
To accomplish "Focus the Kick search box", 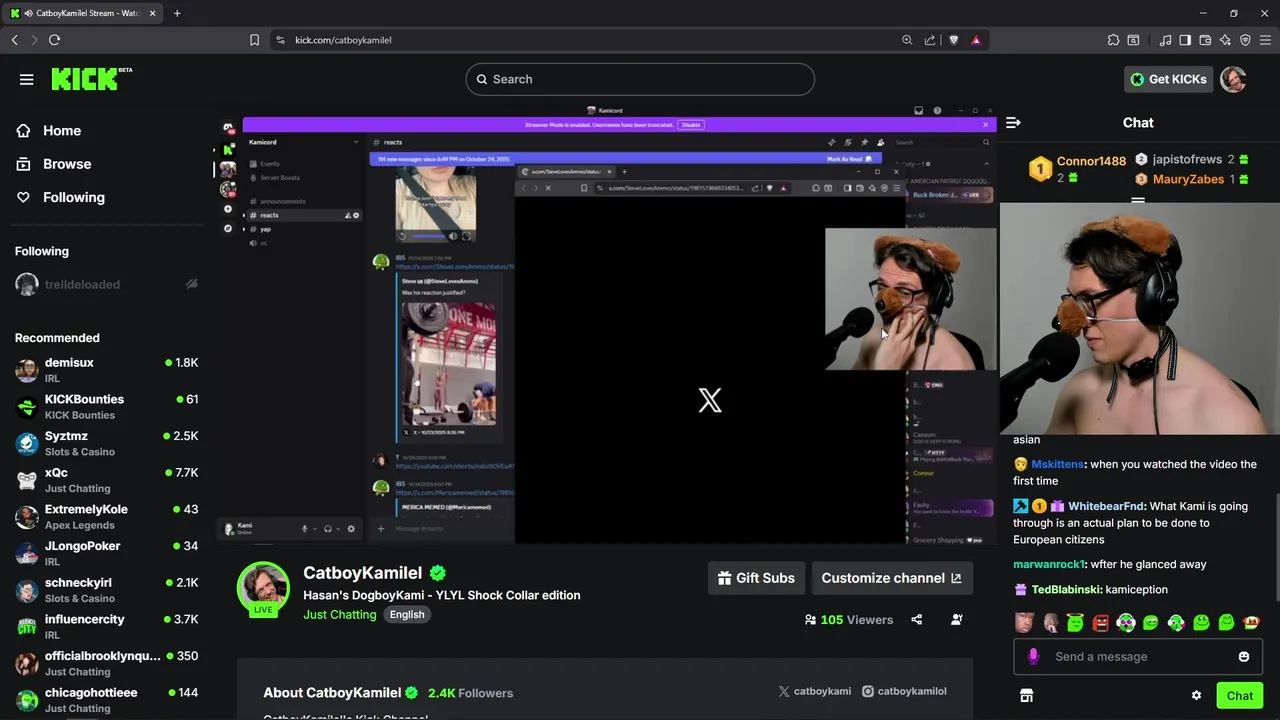I will tap(640, 79).
